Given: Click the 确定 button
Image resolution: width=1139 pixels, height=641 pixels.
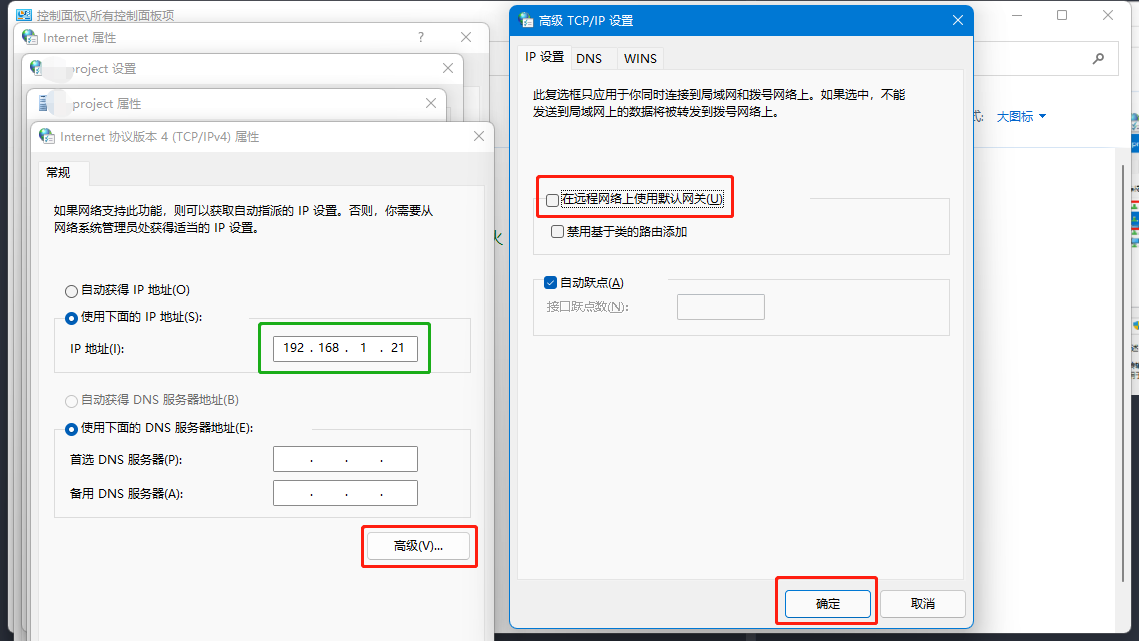Looking at the screenshot, I should [828, 604].
